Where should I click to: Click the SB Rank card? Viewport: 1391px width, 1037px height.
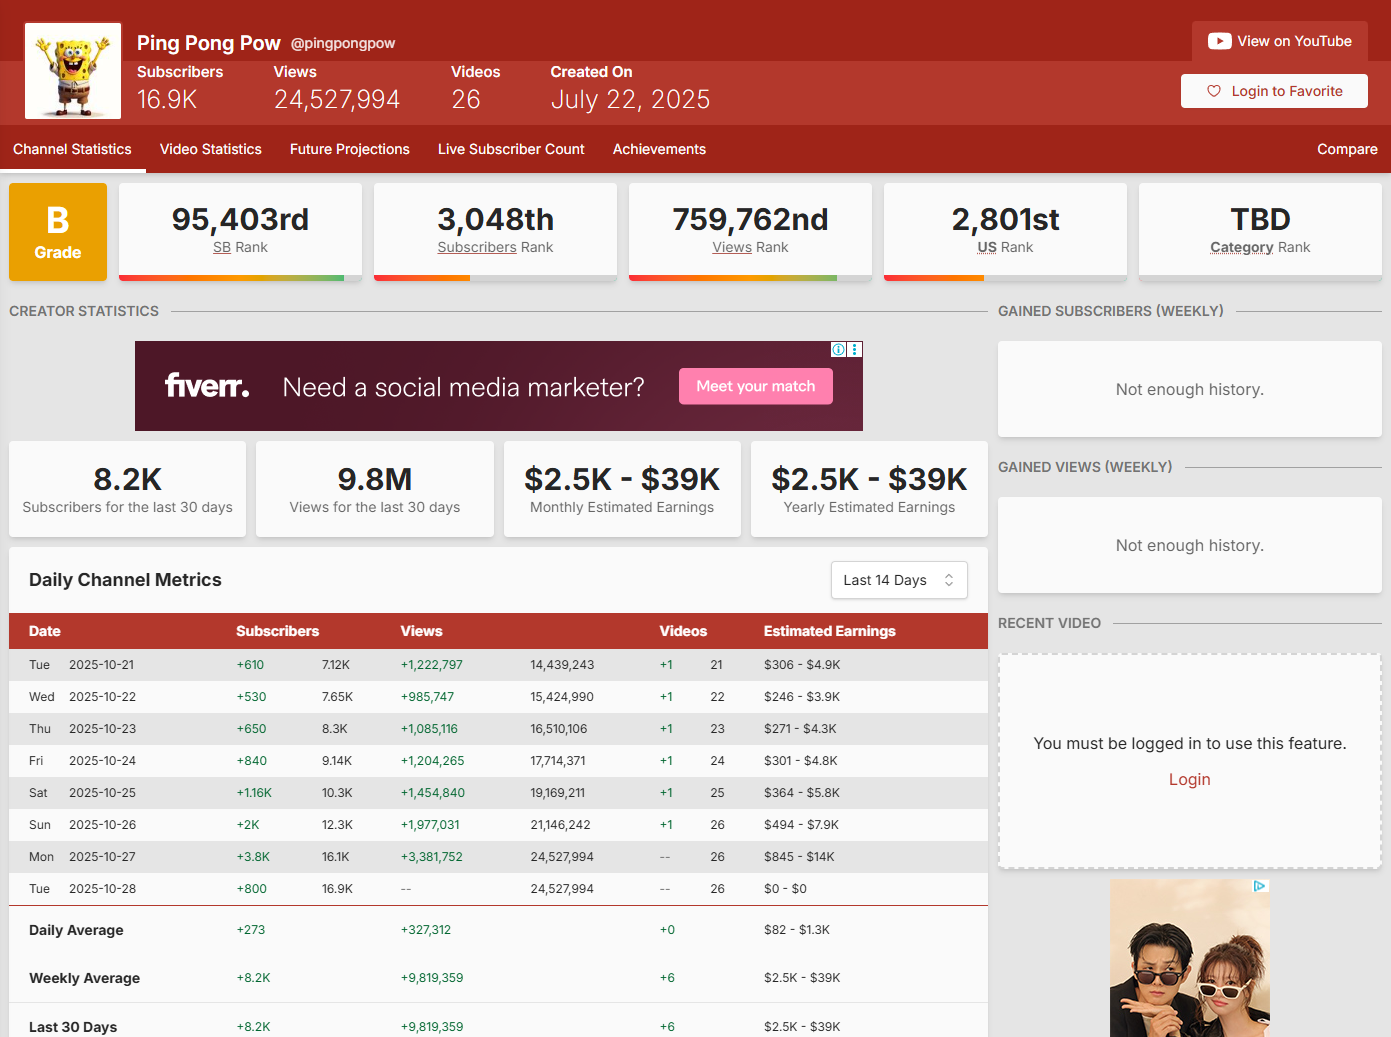(240, 230)
